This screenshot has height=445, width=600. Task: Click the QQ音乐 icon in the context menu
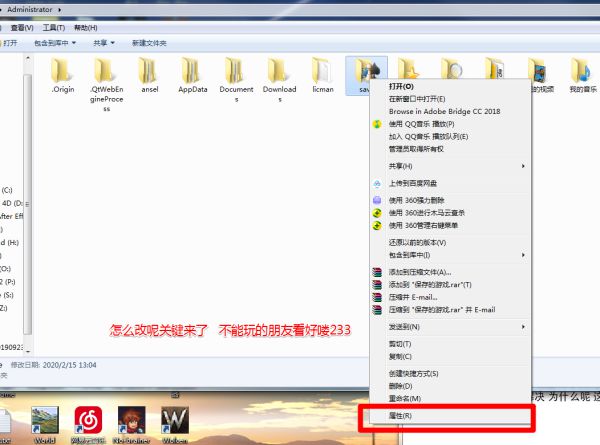(x=377, y=124)
